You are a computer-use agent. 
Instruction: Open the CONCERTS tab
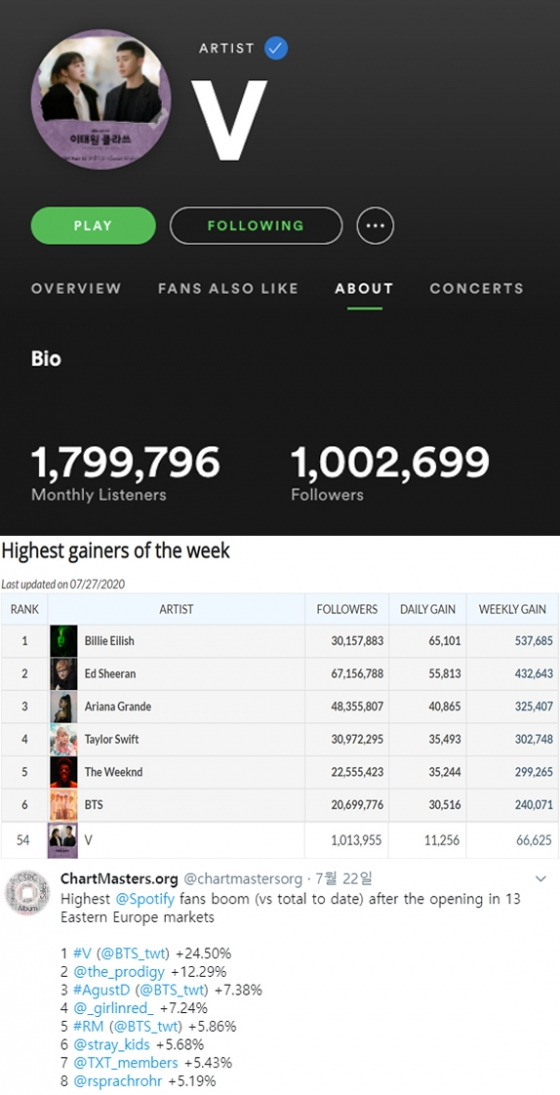click(x=476, y=288)
